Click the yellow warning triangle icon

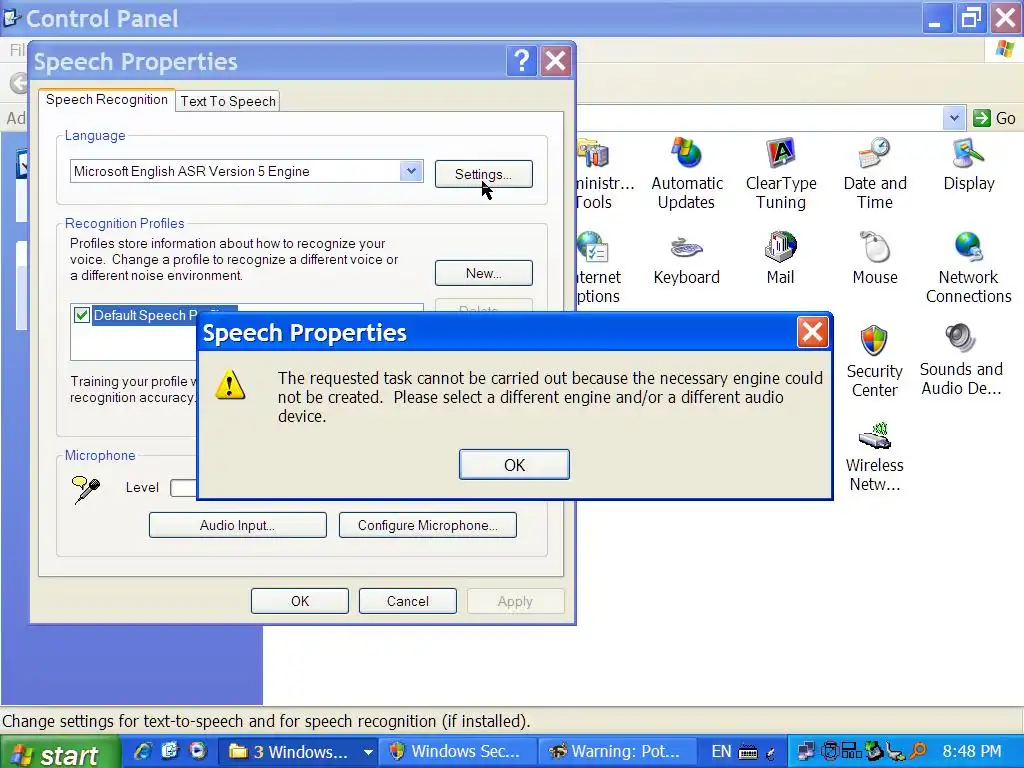pyautogui.click(x=230, y=384)
